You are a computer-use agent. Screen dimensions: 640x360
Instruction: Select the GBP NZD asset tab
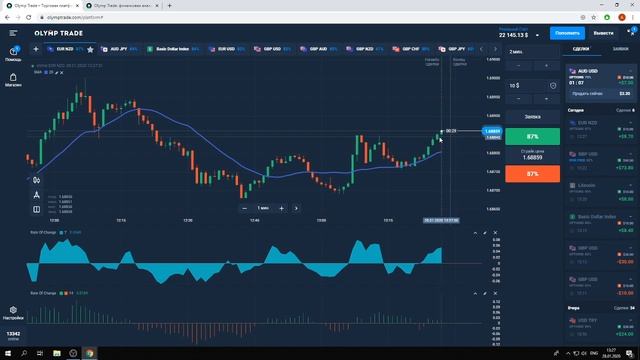[365, 49]
